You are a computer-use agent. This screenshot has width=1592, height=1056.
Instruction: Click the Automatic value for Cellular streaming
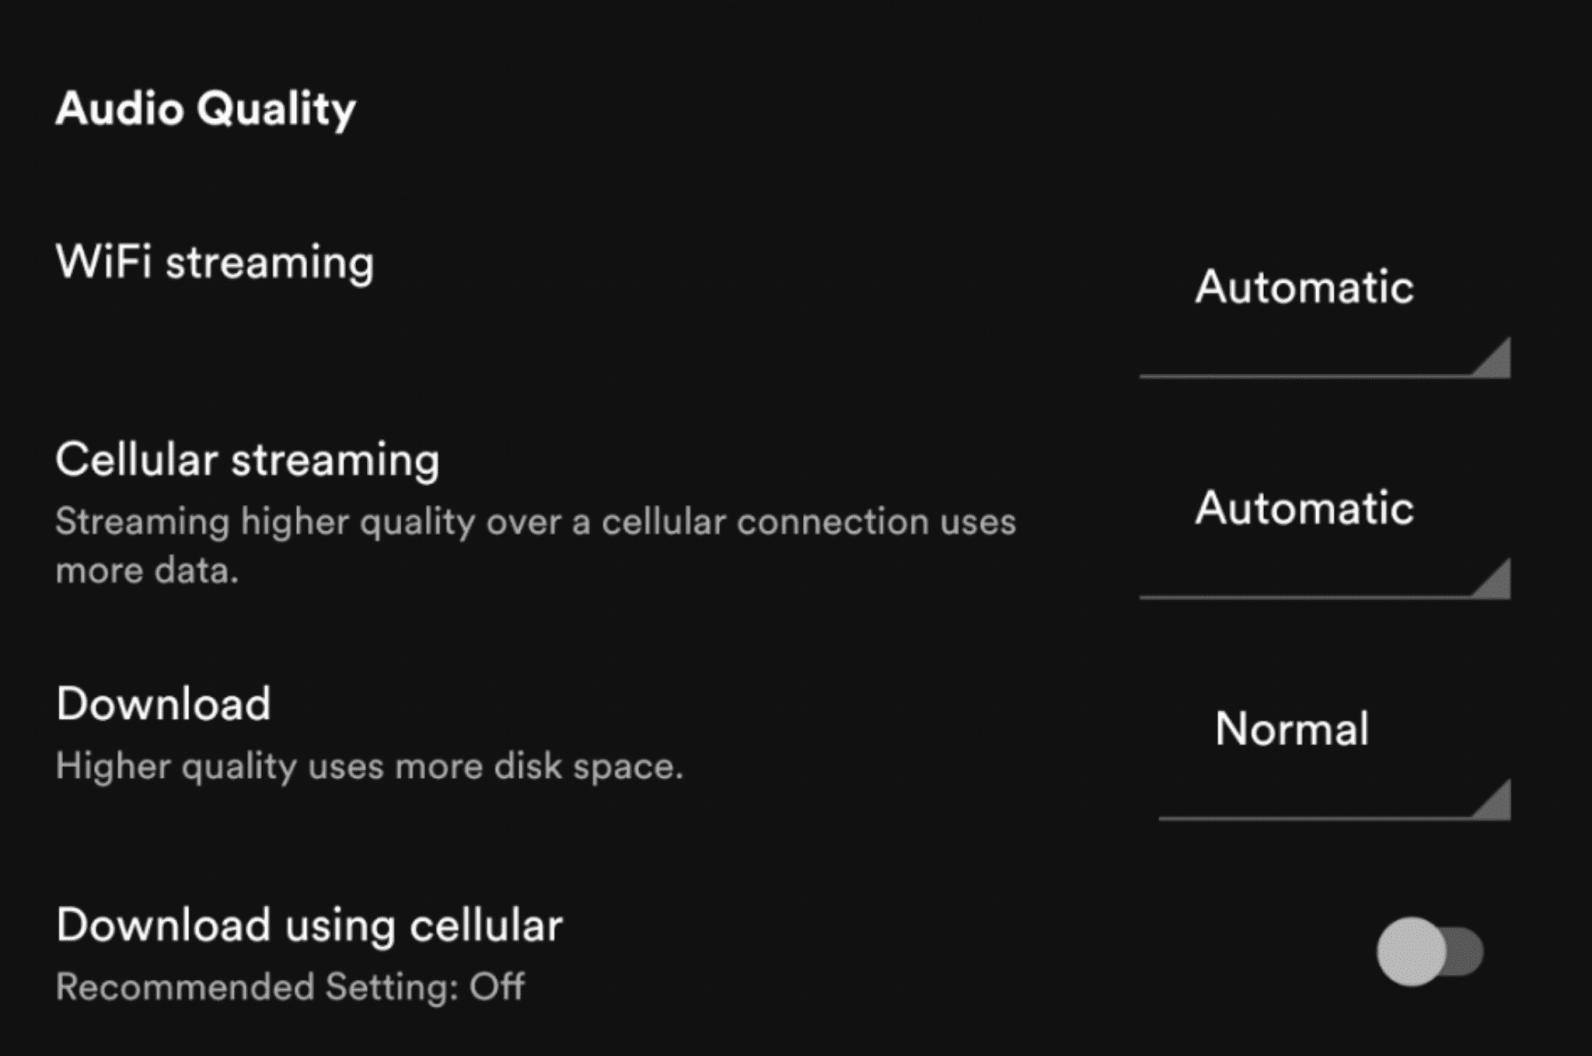pyautogui.click(x=1303, y=510)
